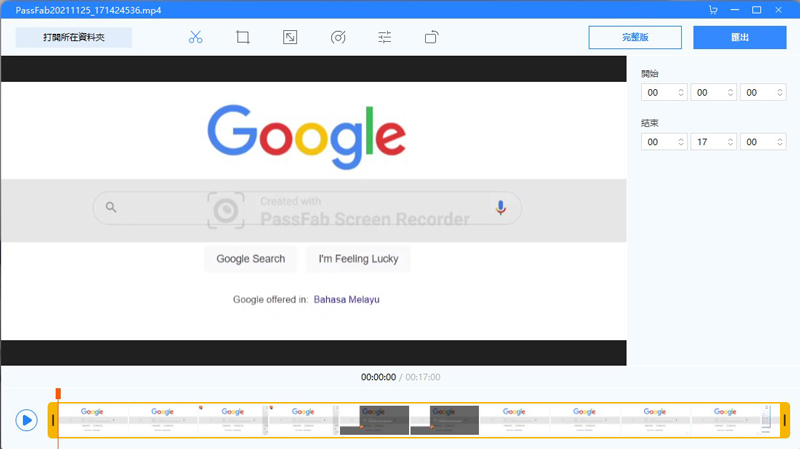Click the 結束 first time field
This screenshot has height=449, width=800.
(660, 143)
